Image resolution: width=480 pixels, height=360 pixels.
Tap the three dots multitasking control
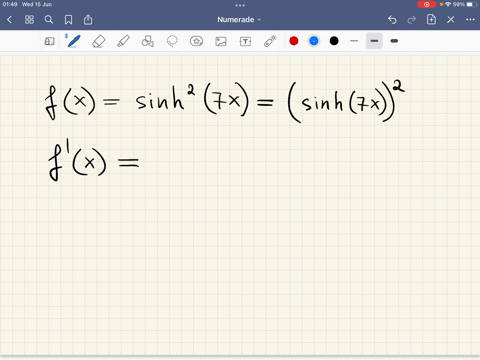[240, 5]
